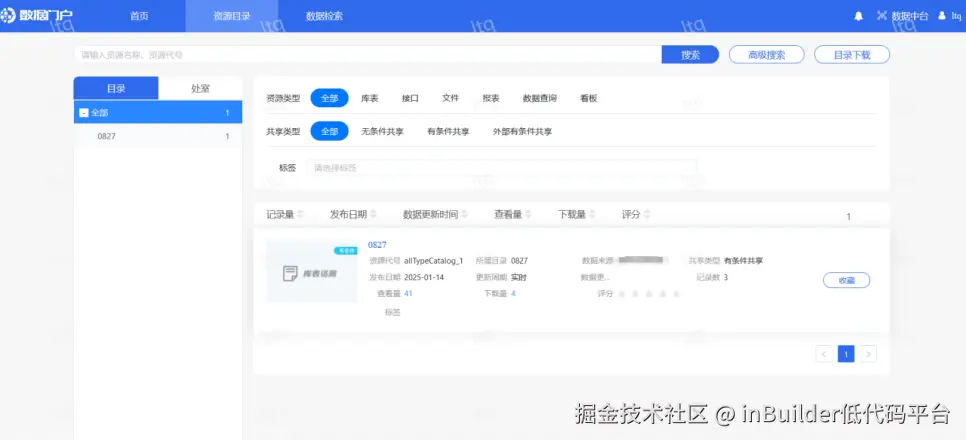
Task: Sort by 记录量 using its arrows
Action: point(300,214)
